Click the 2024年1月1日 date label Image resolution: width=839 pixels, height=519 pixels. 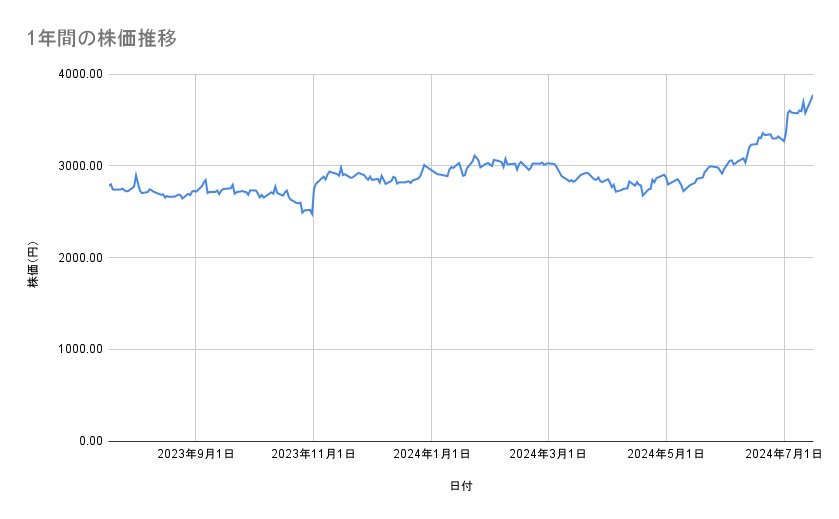[430, 455]
